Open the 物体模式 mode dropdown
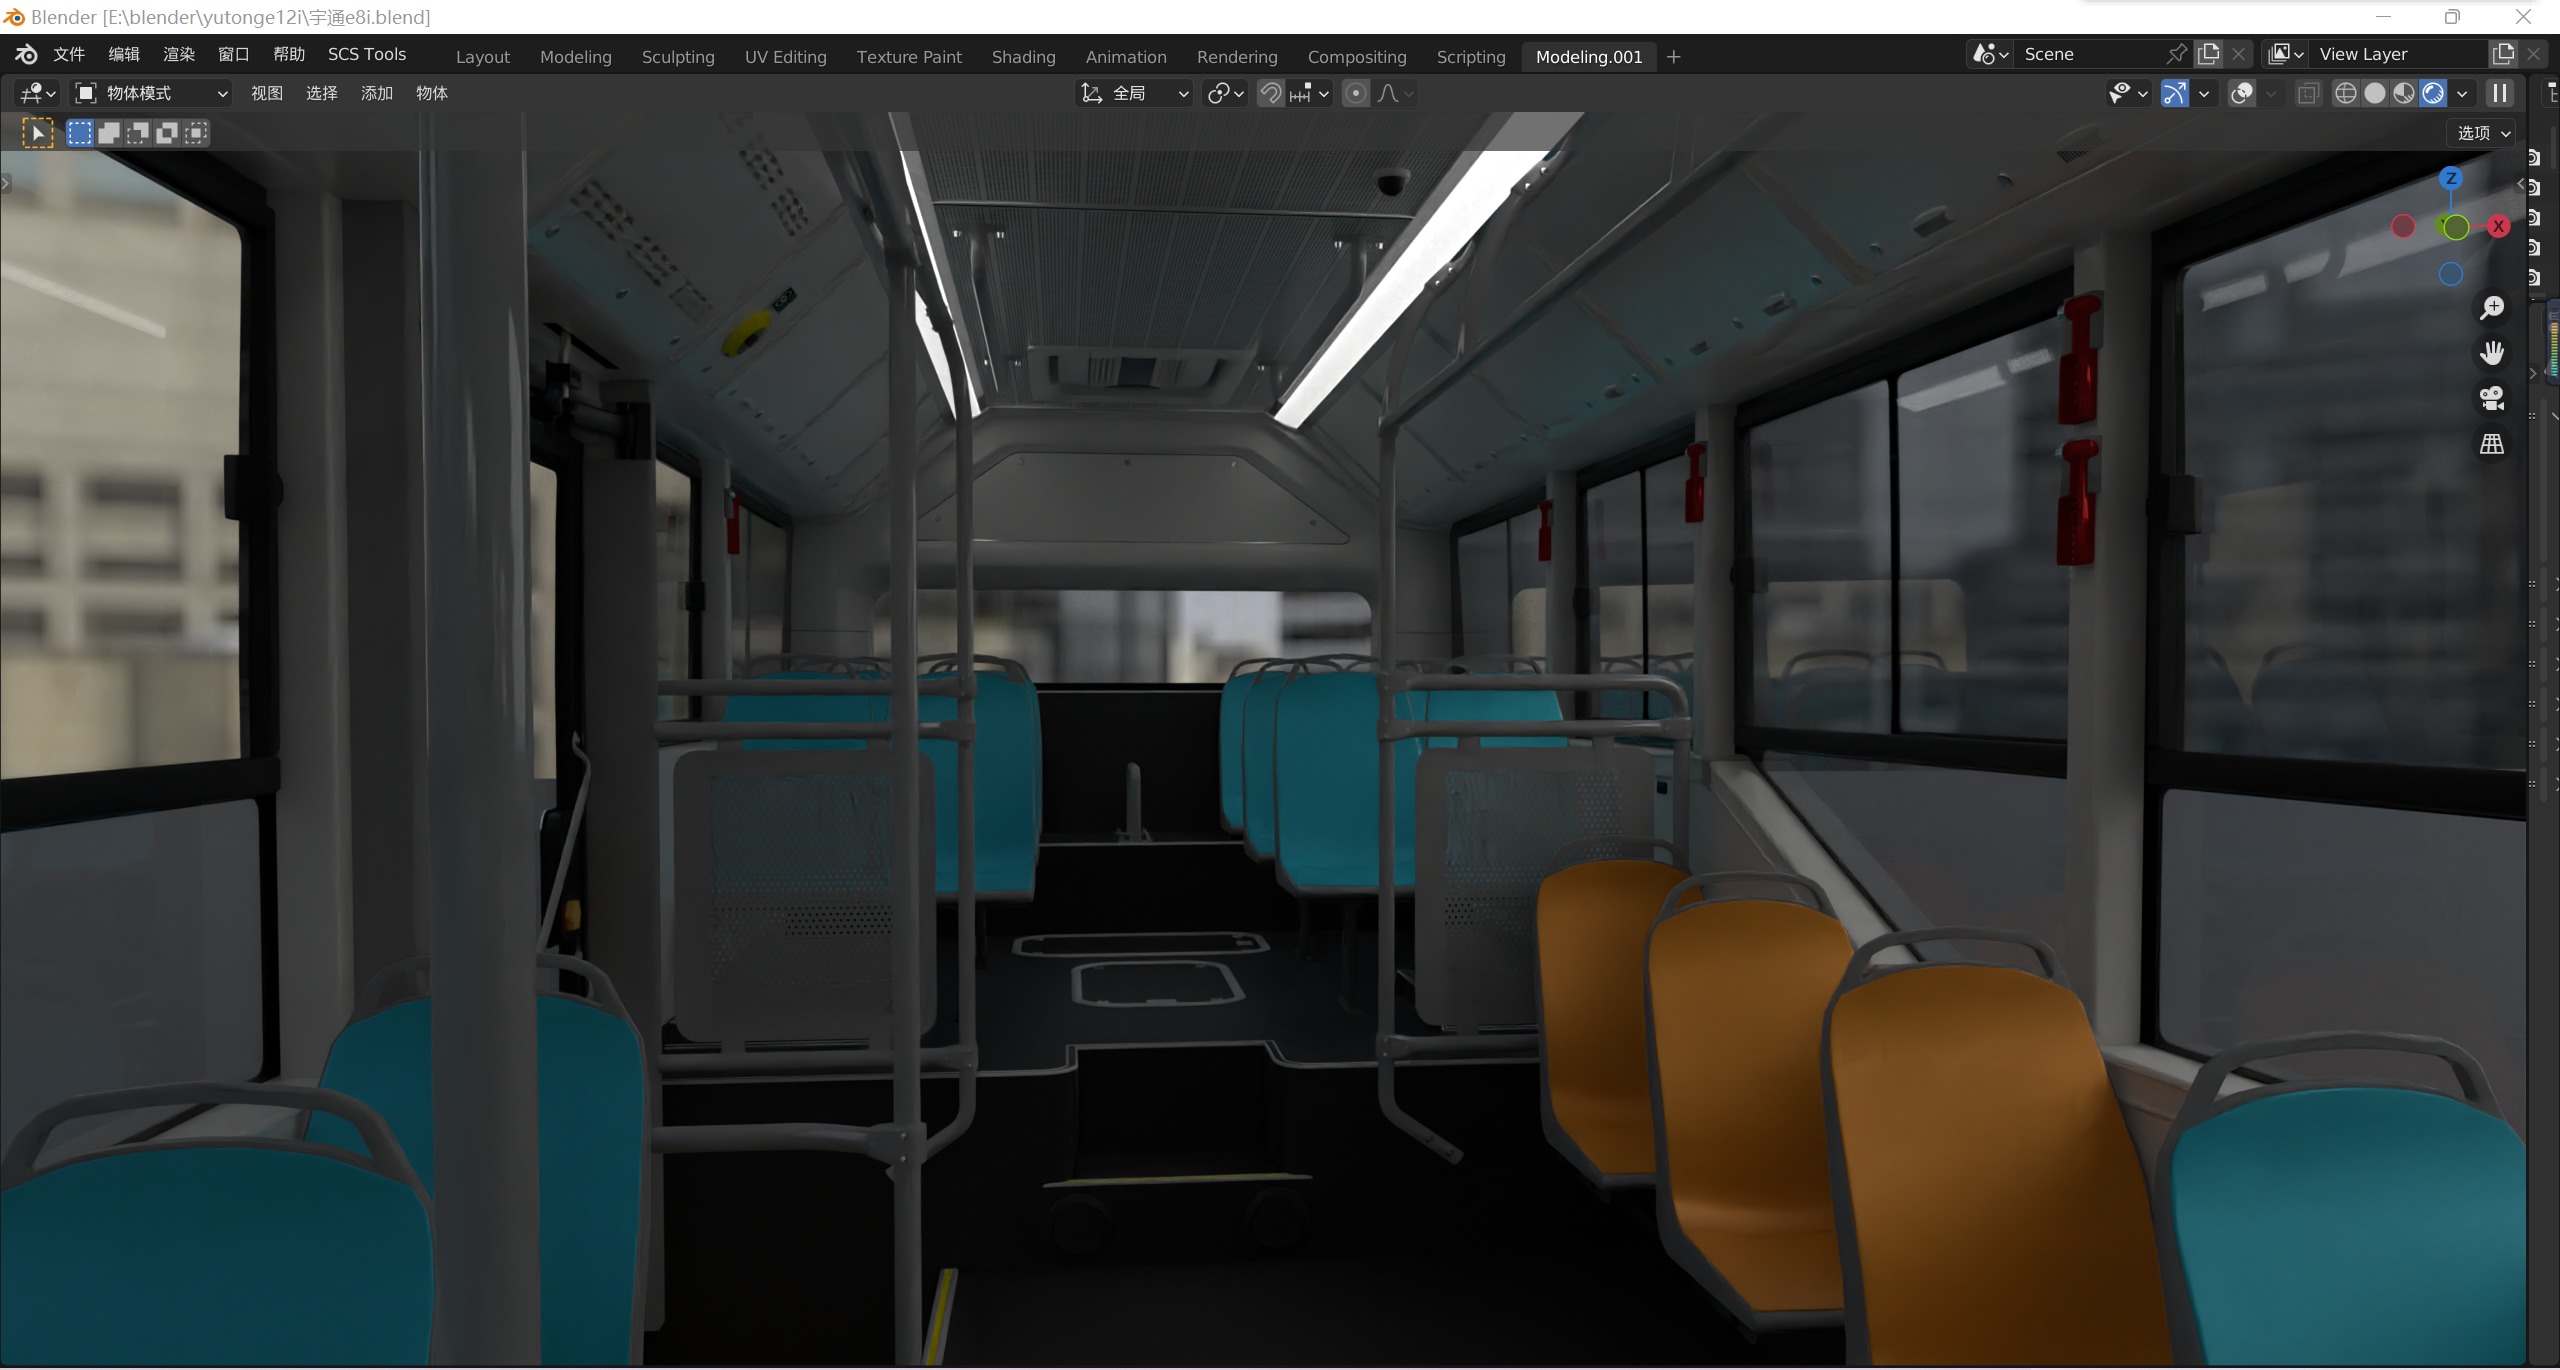The height and width of the screenshot is (1370, 2560). (x=152, y=93)
